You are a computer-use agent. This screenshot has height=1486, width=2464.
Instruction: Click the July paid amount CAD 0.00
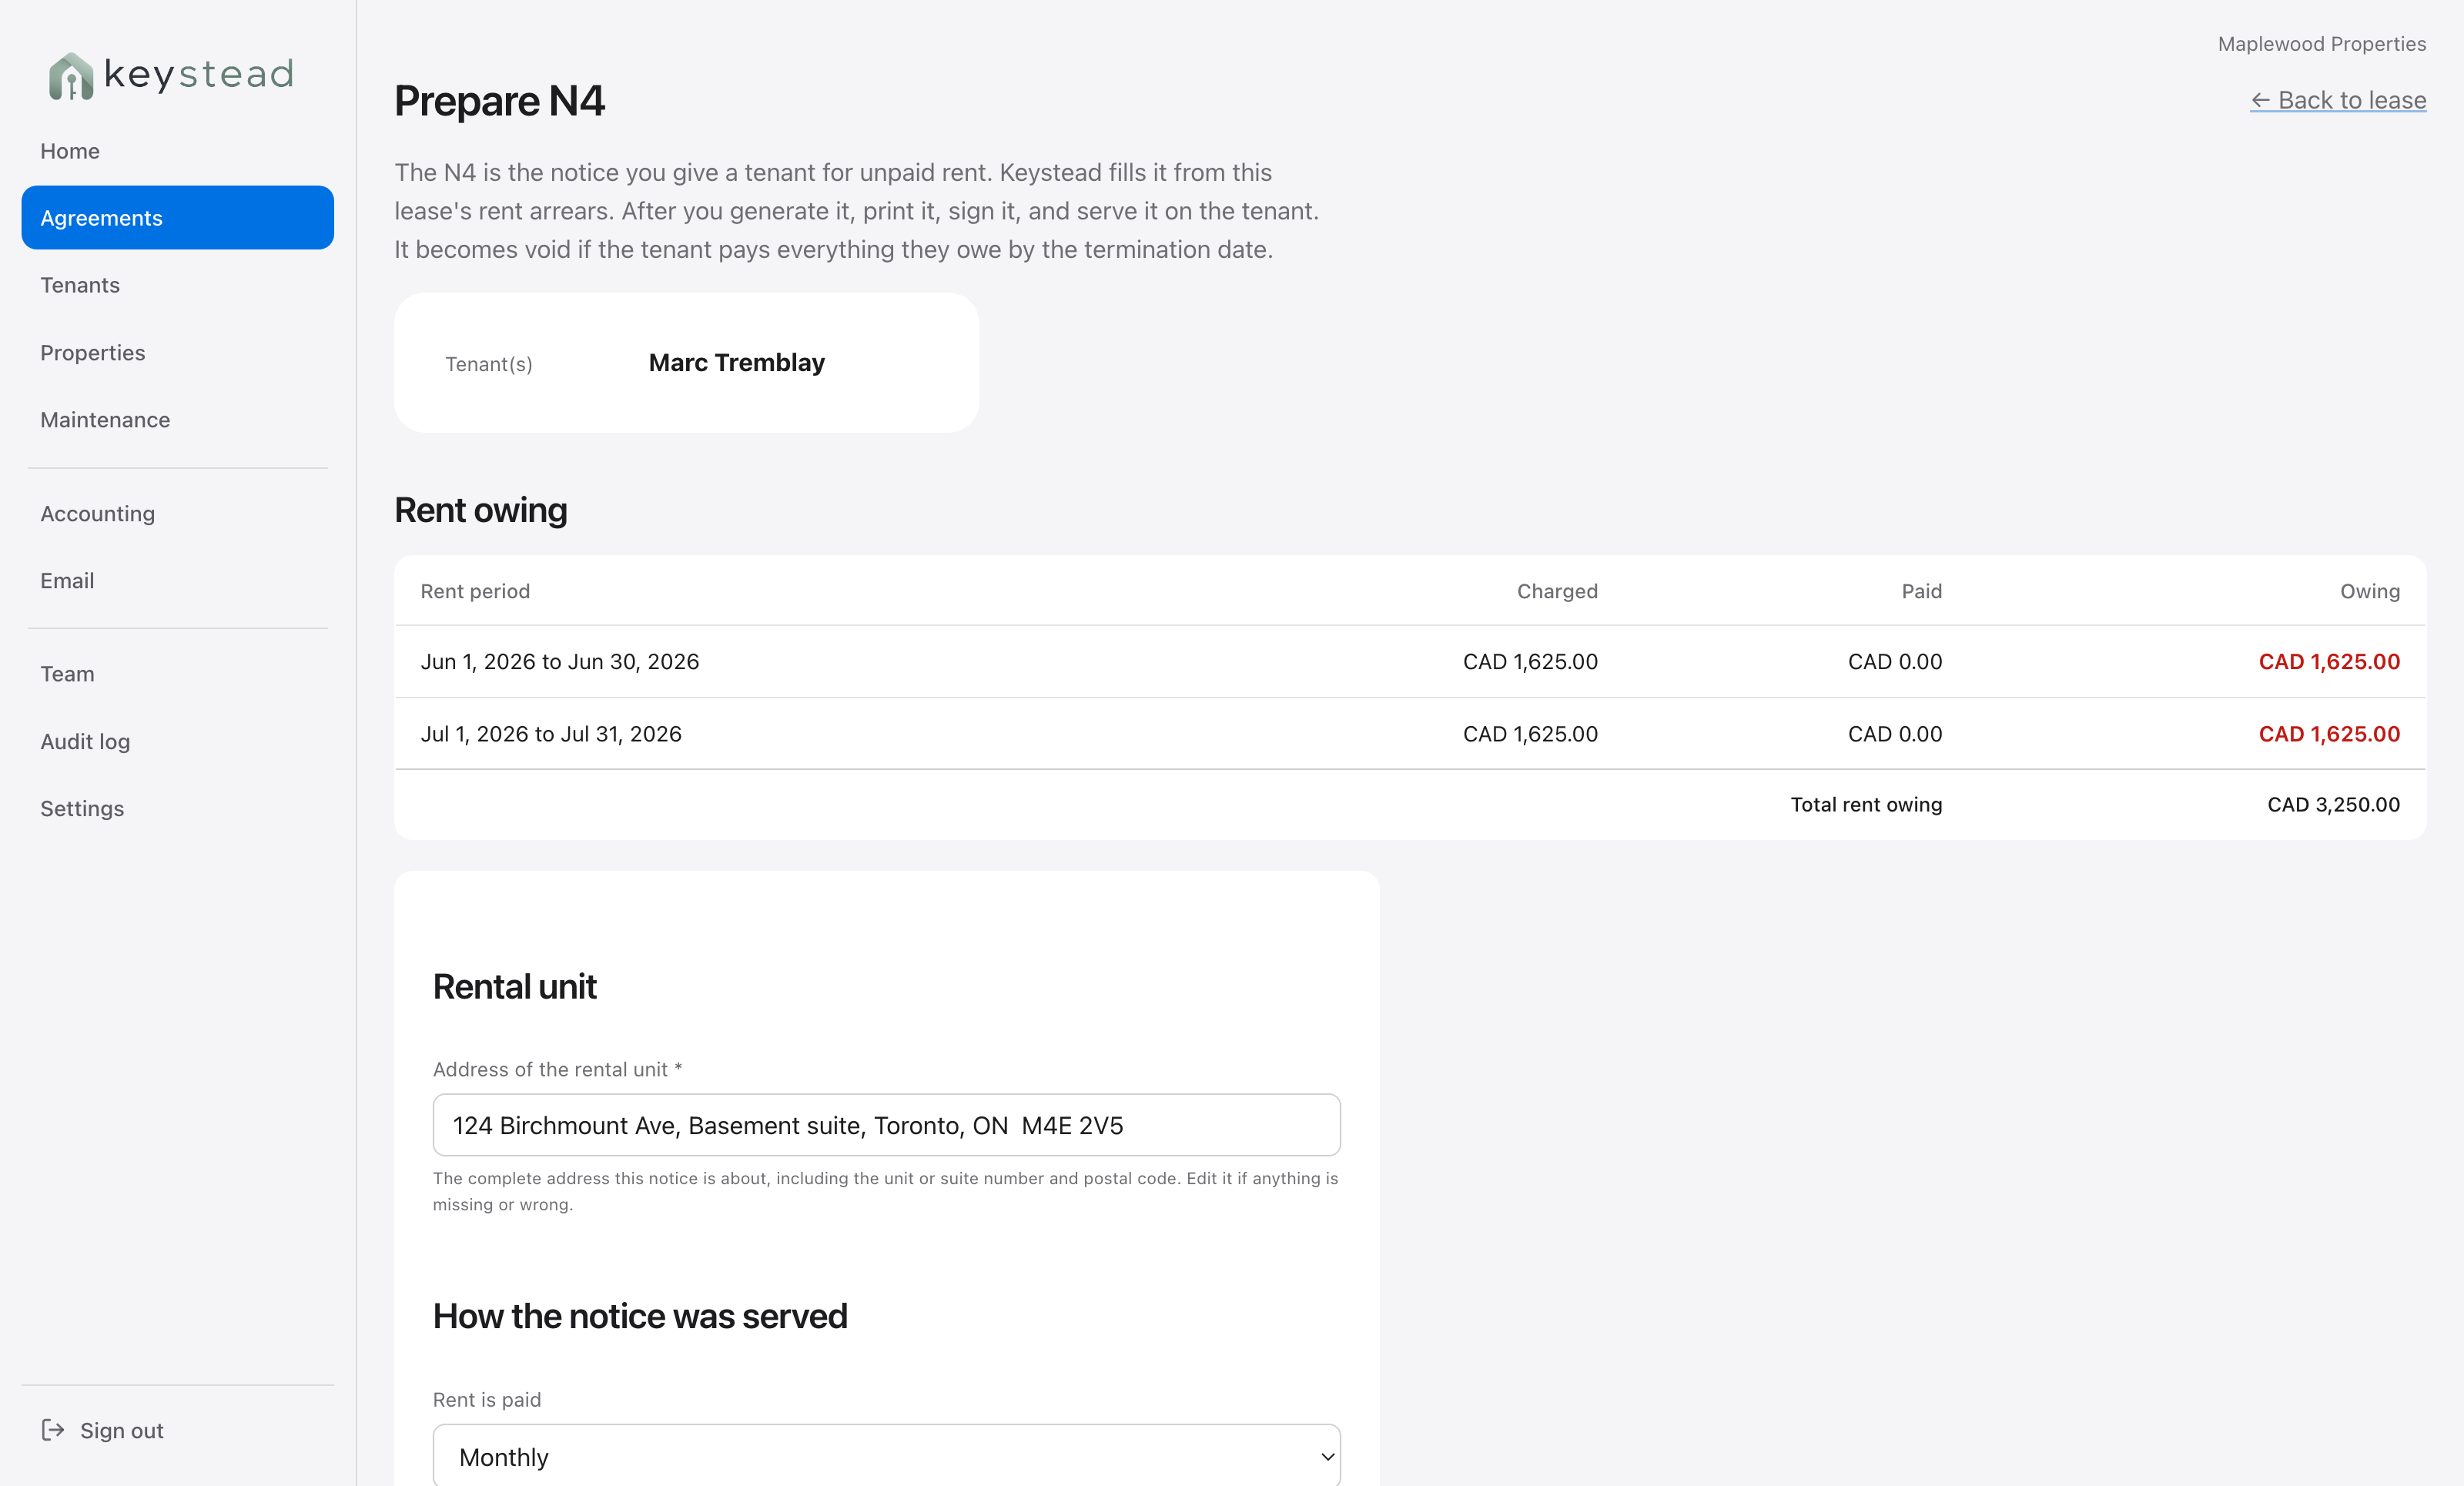click(x=1895, y=733)
